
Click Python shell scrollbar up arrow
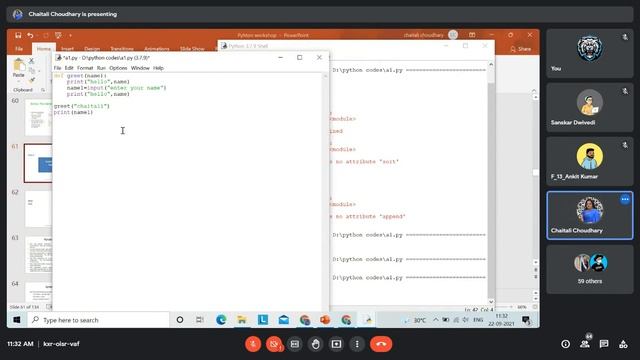point(491,64)
